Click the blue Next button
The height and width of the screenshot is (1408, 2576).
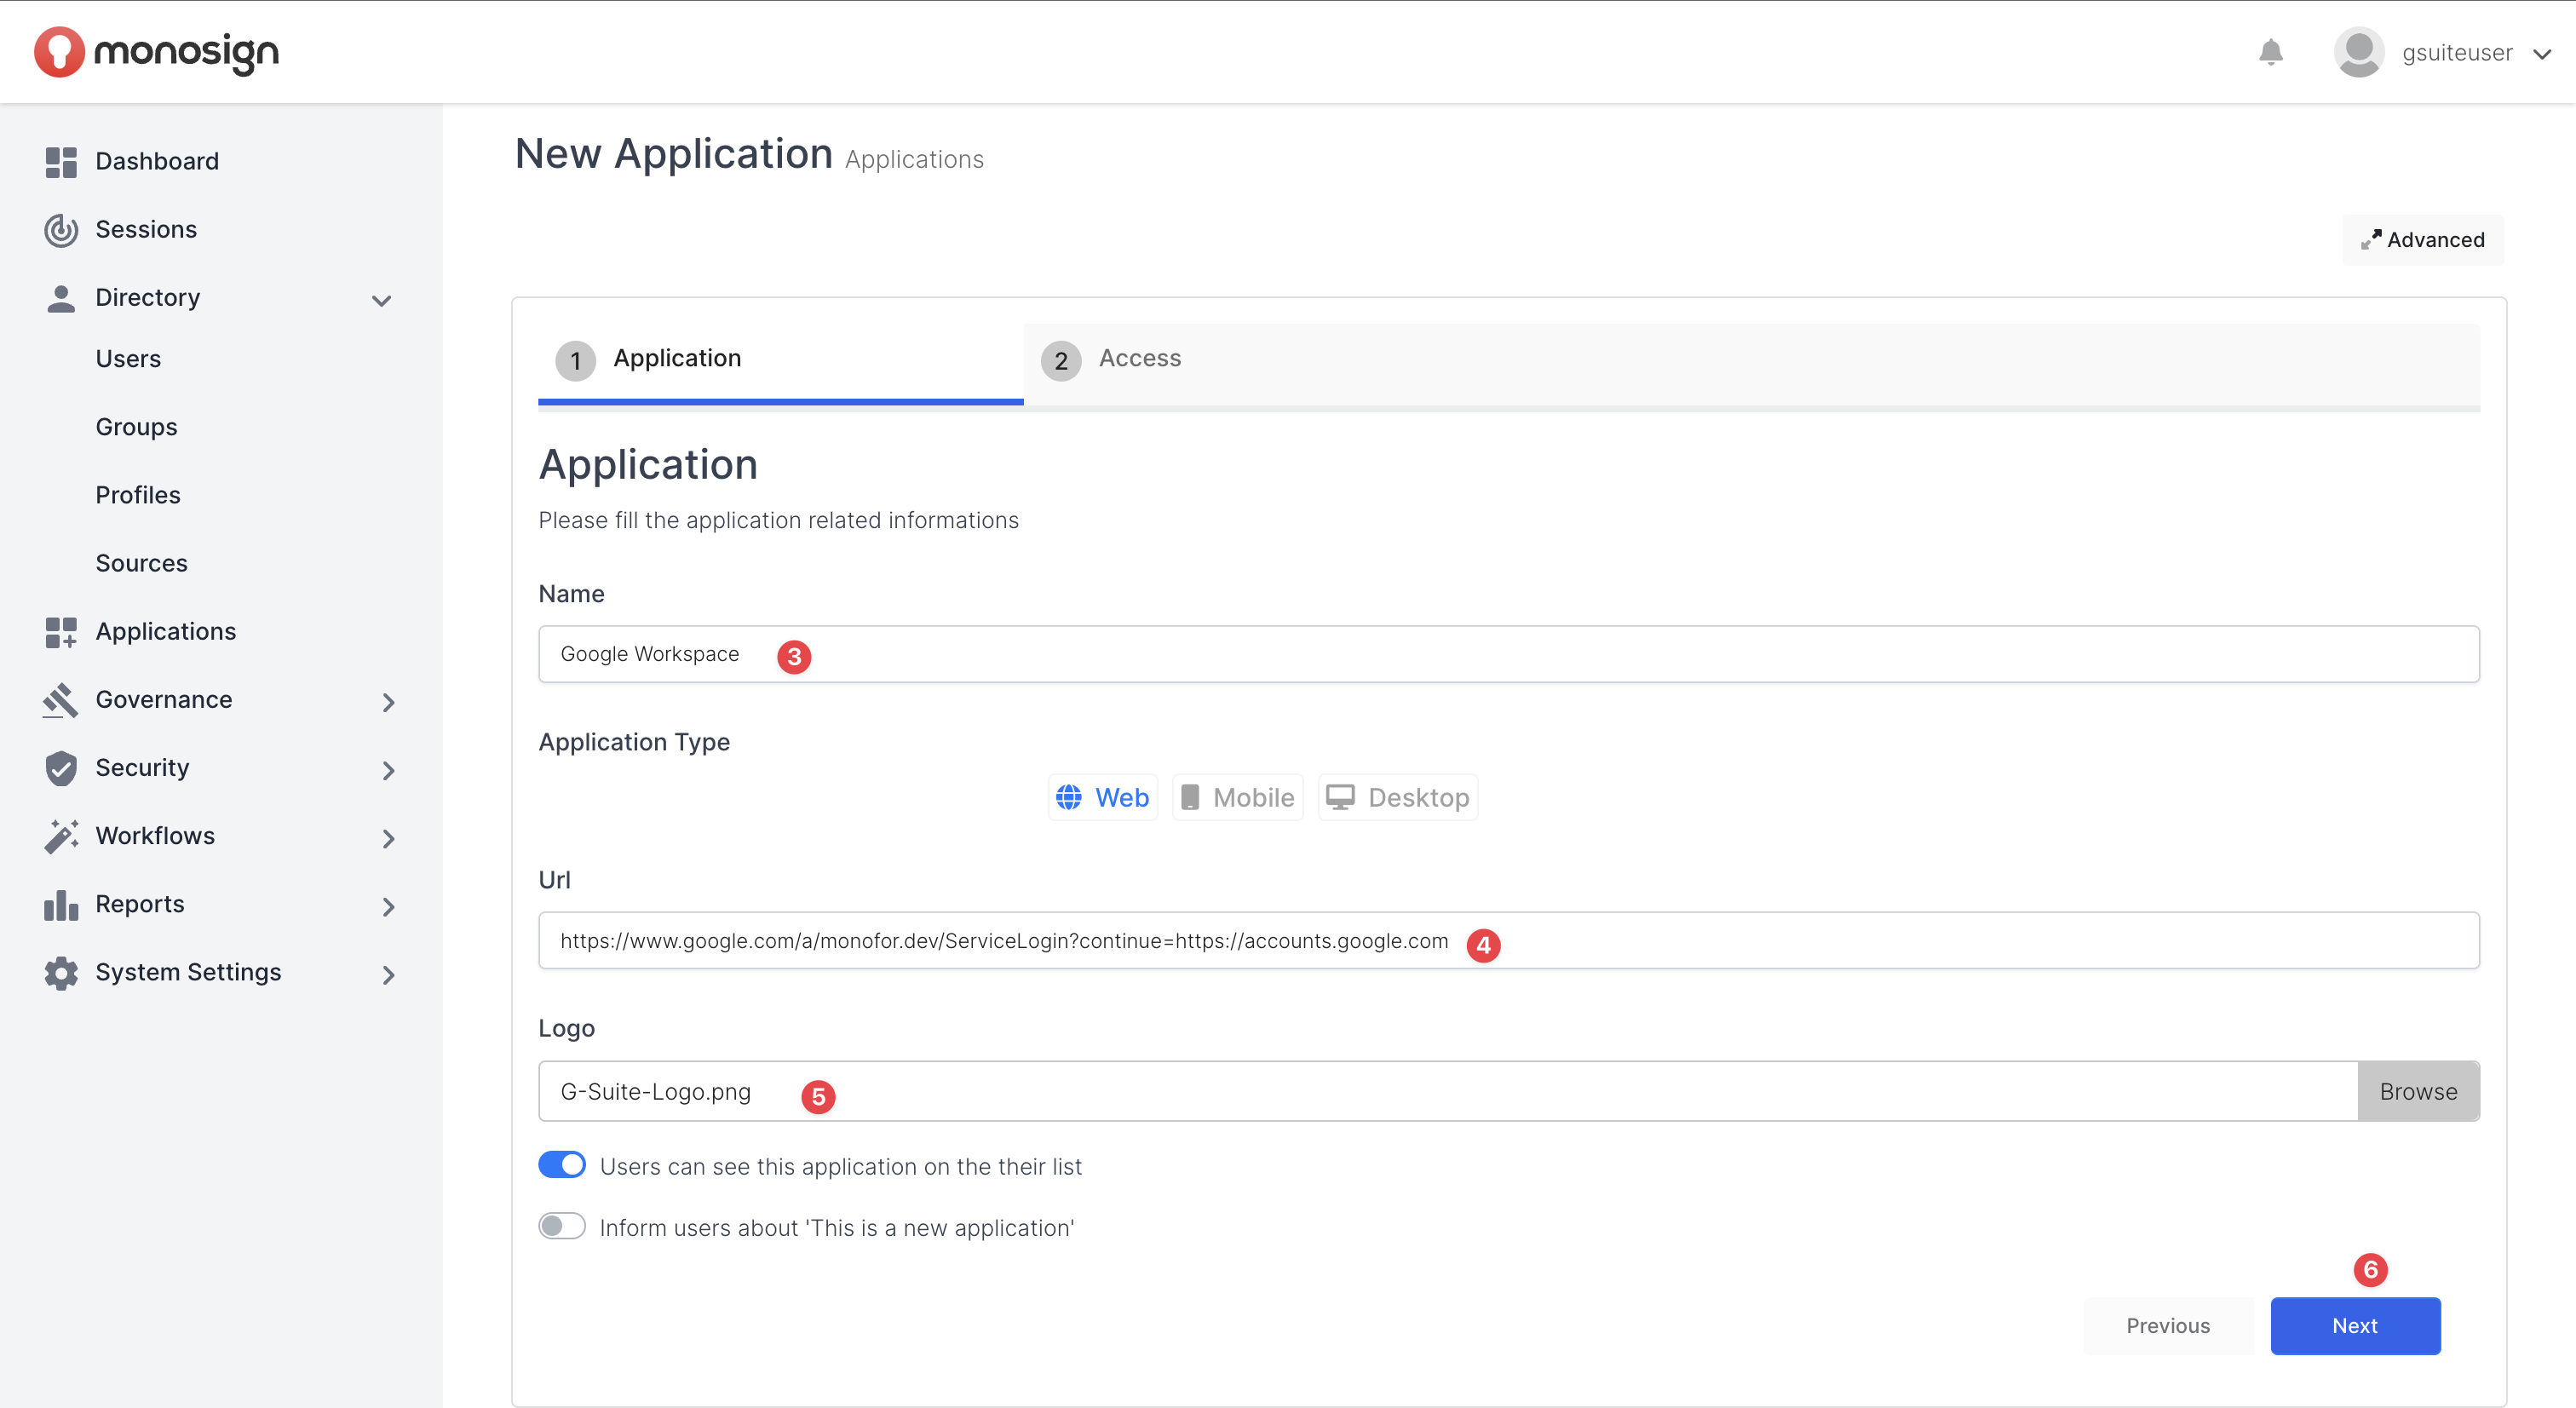2354,1325
